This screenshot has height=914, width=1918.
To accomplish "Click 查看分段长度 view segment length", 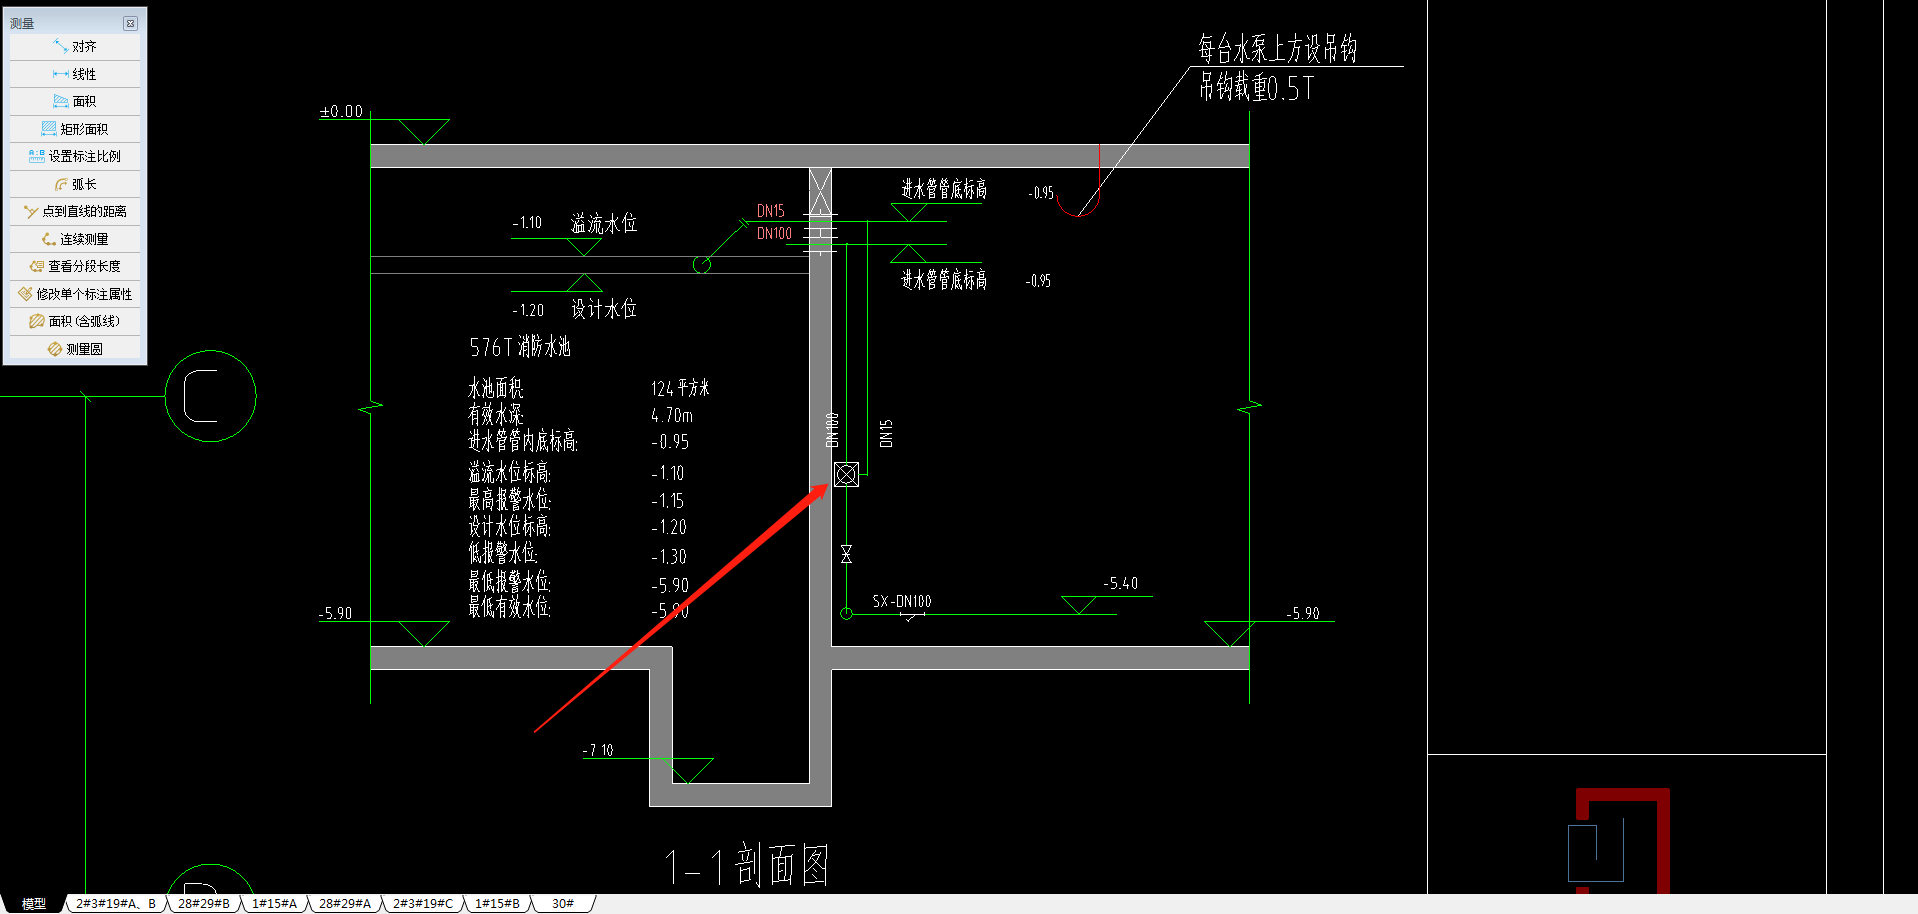I will (x=75, y=266).
